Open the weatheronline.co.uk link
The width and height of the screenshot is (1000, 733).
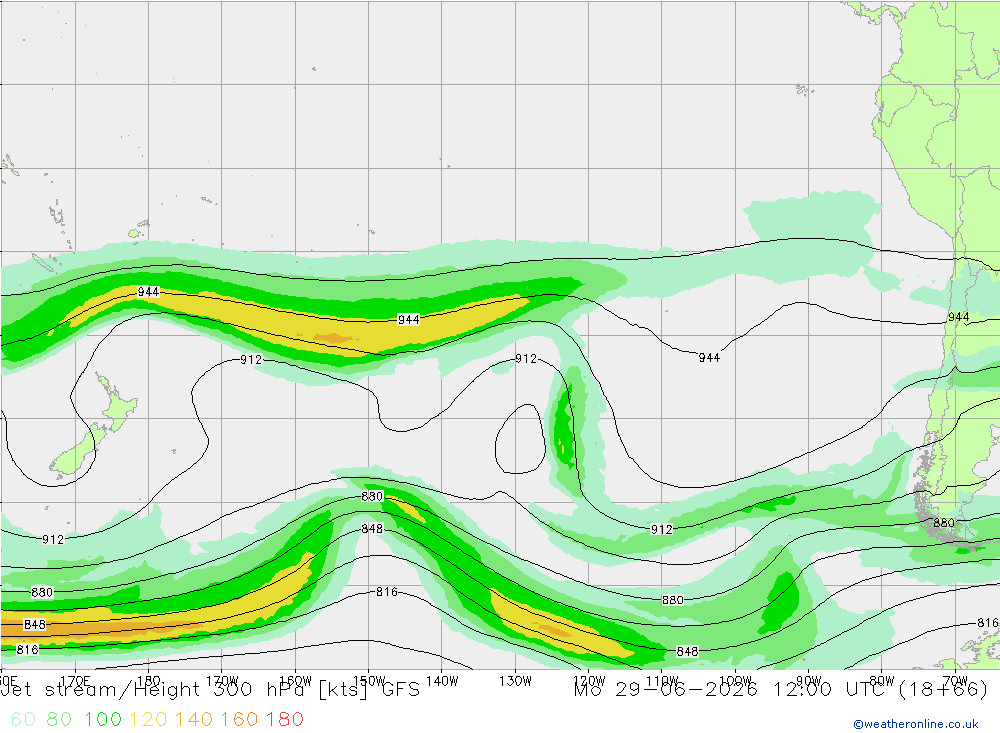[916, 724]
